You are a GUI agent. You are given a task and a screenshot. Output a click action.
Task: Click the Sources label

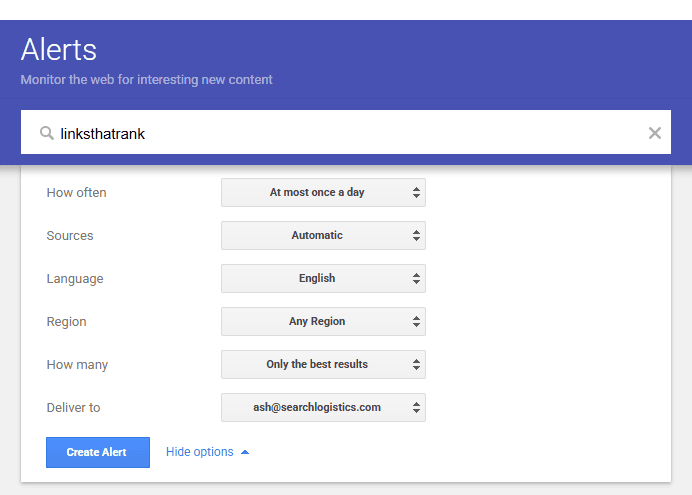coord(70,236)
